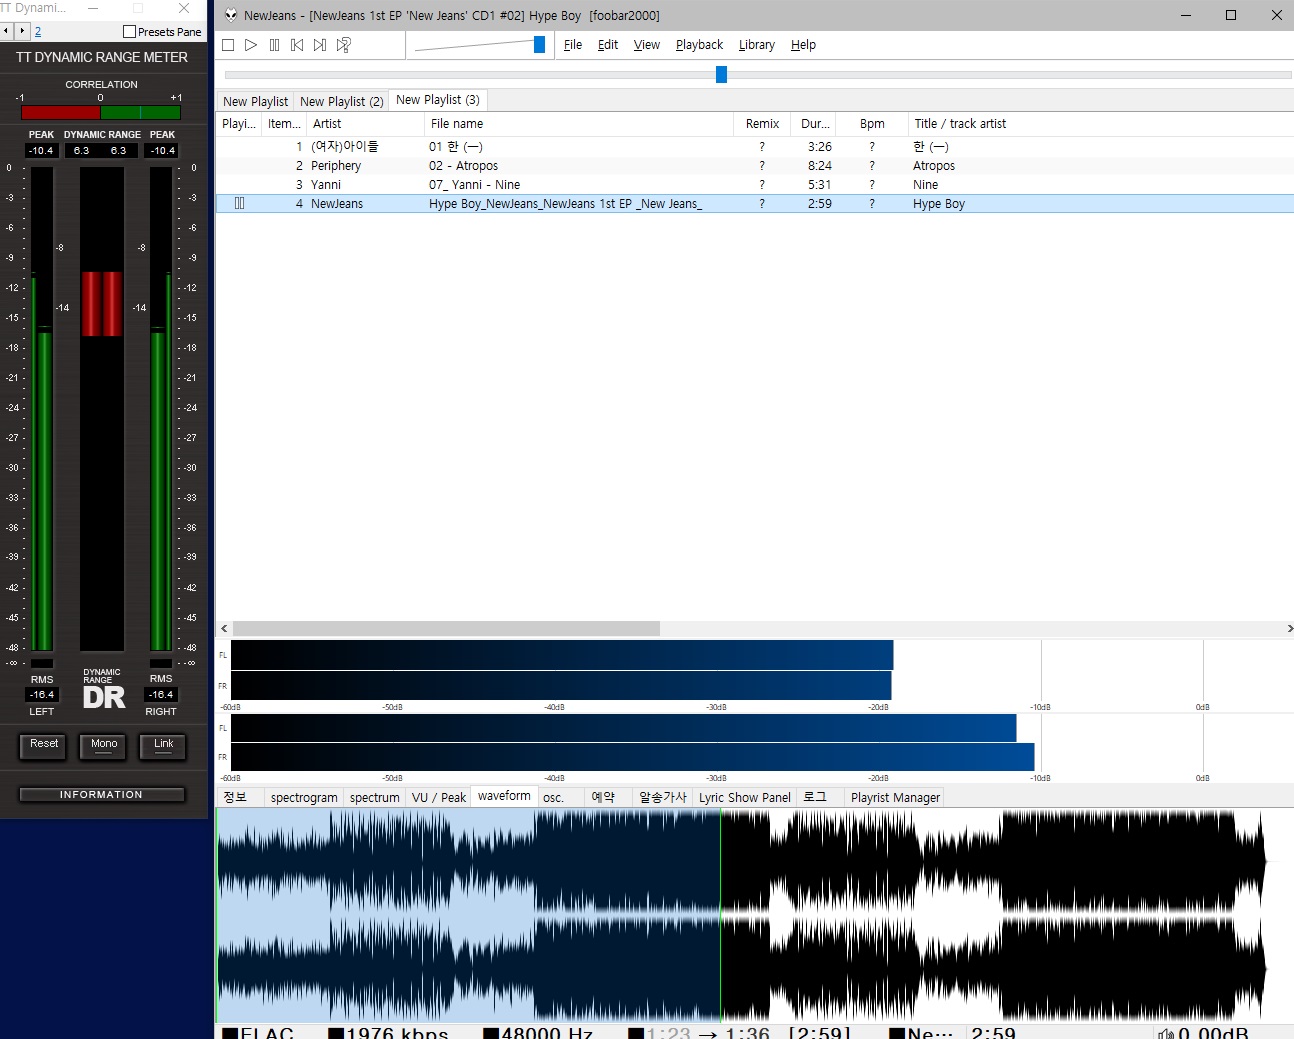The image size is (1294, 1039).
Task: Click the scroll left arrow of the playlist
Action: (x=224, y=628)
